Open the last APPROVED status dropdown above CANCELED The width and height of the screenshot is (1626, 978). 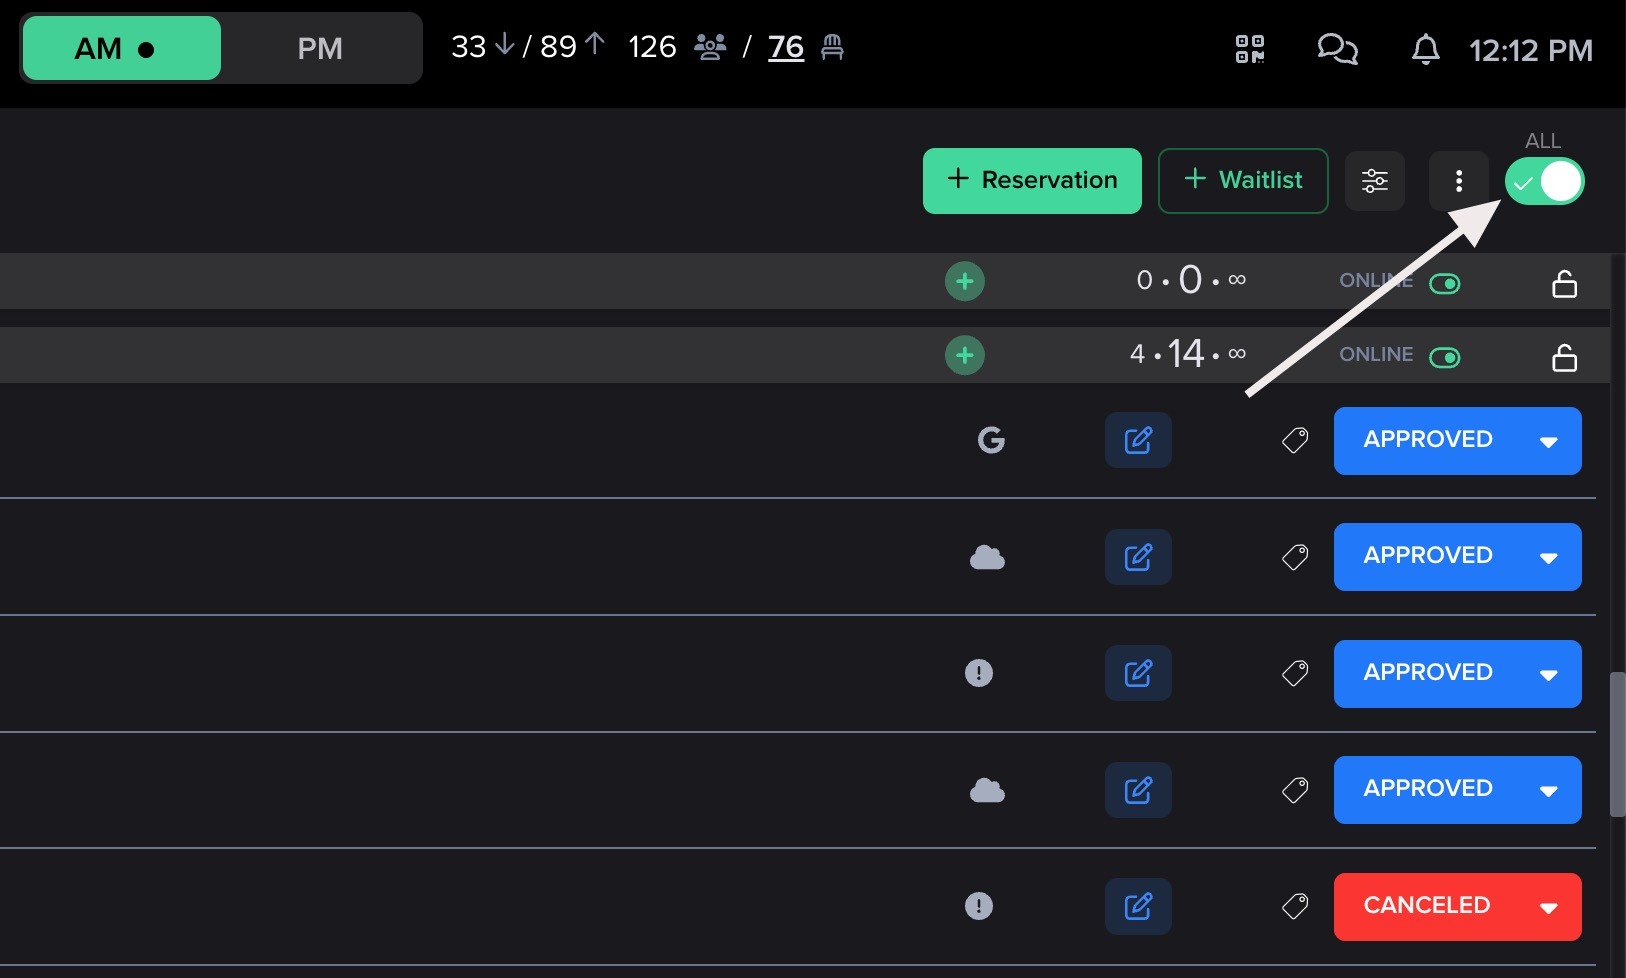(x=1548, y=790)
